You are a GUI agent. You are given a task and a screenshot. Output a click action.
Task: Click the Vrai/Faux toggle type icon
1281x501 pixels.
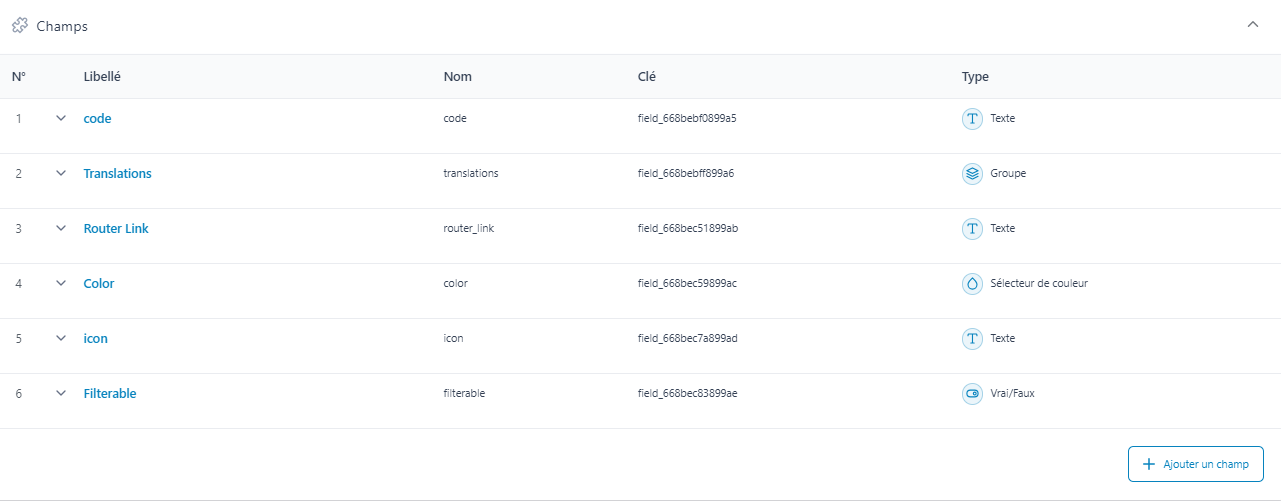[x=971, y=394]
